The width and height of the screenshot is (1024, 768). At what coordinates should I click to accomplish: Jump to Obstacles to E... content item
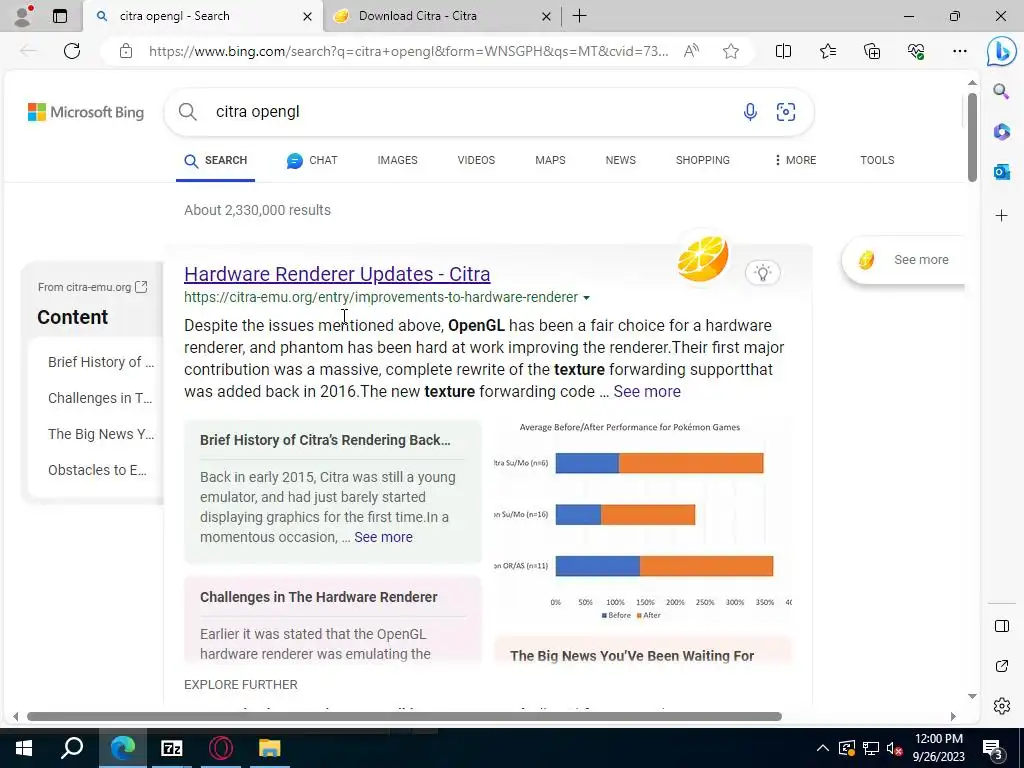(97, 470)
